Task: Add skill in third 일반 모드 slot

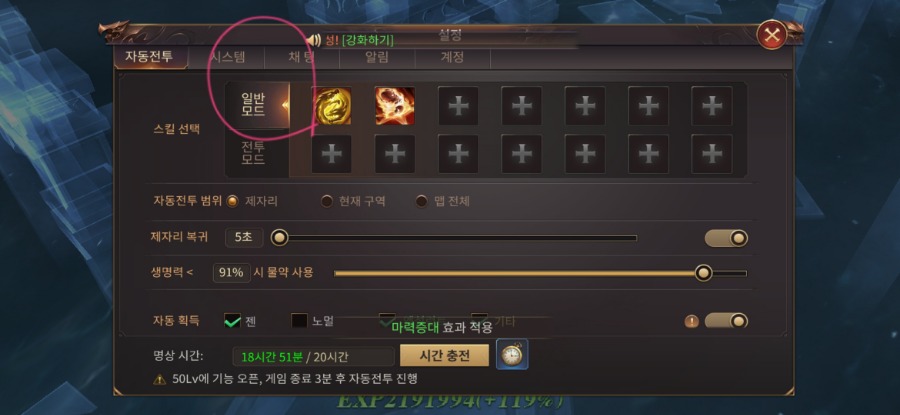Action: point(458,106)
